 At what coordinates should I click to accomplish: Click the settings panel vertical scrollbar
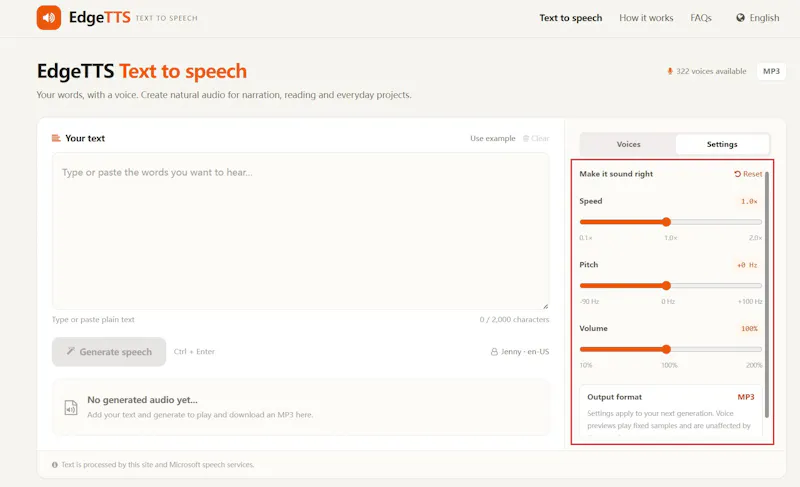click(766, 295)
